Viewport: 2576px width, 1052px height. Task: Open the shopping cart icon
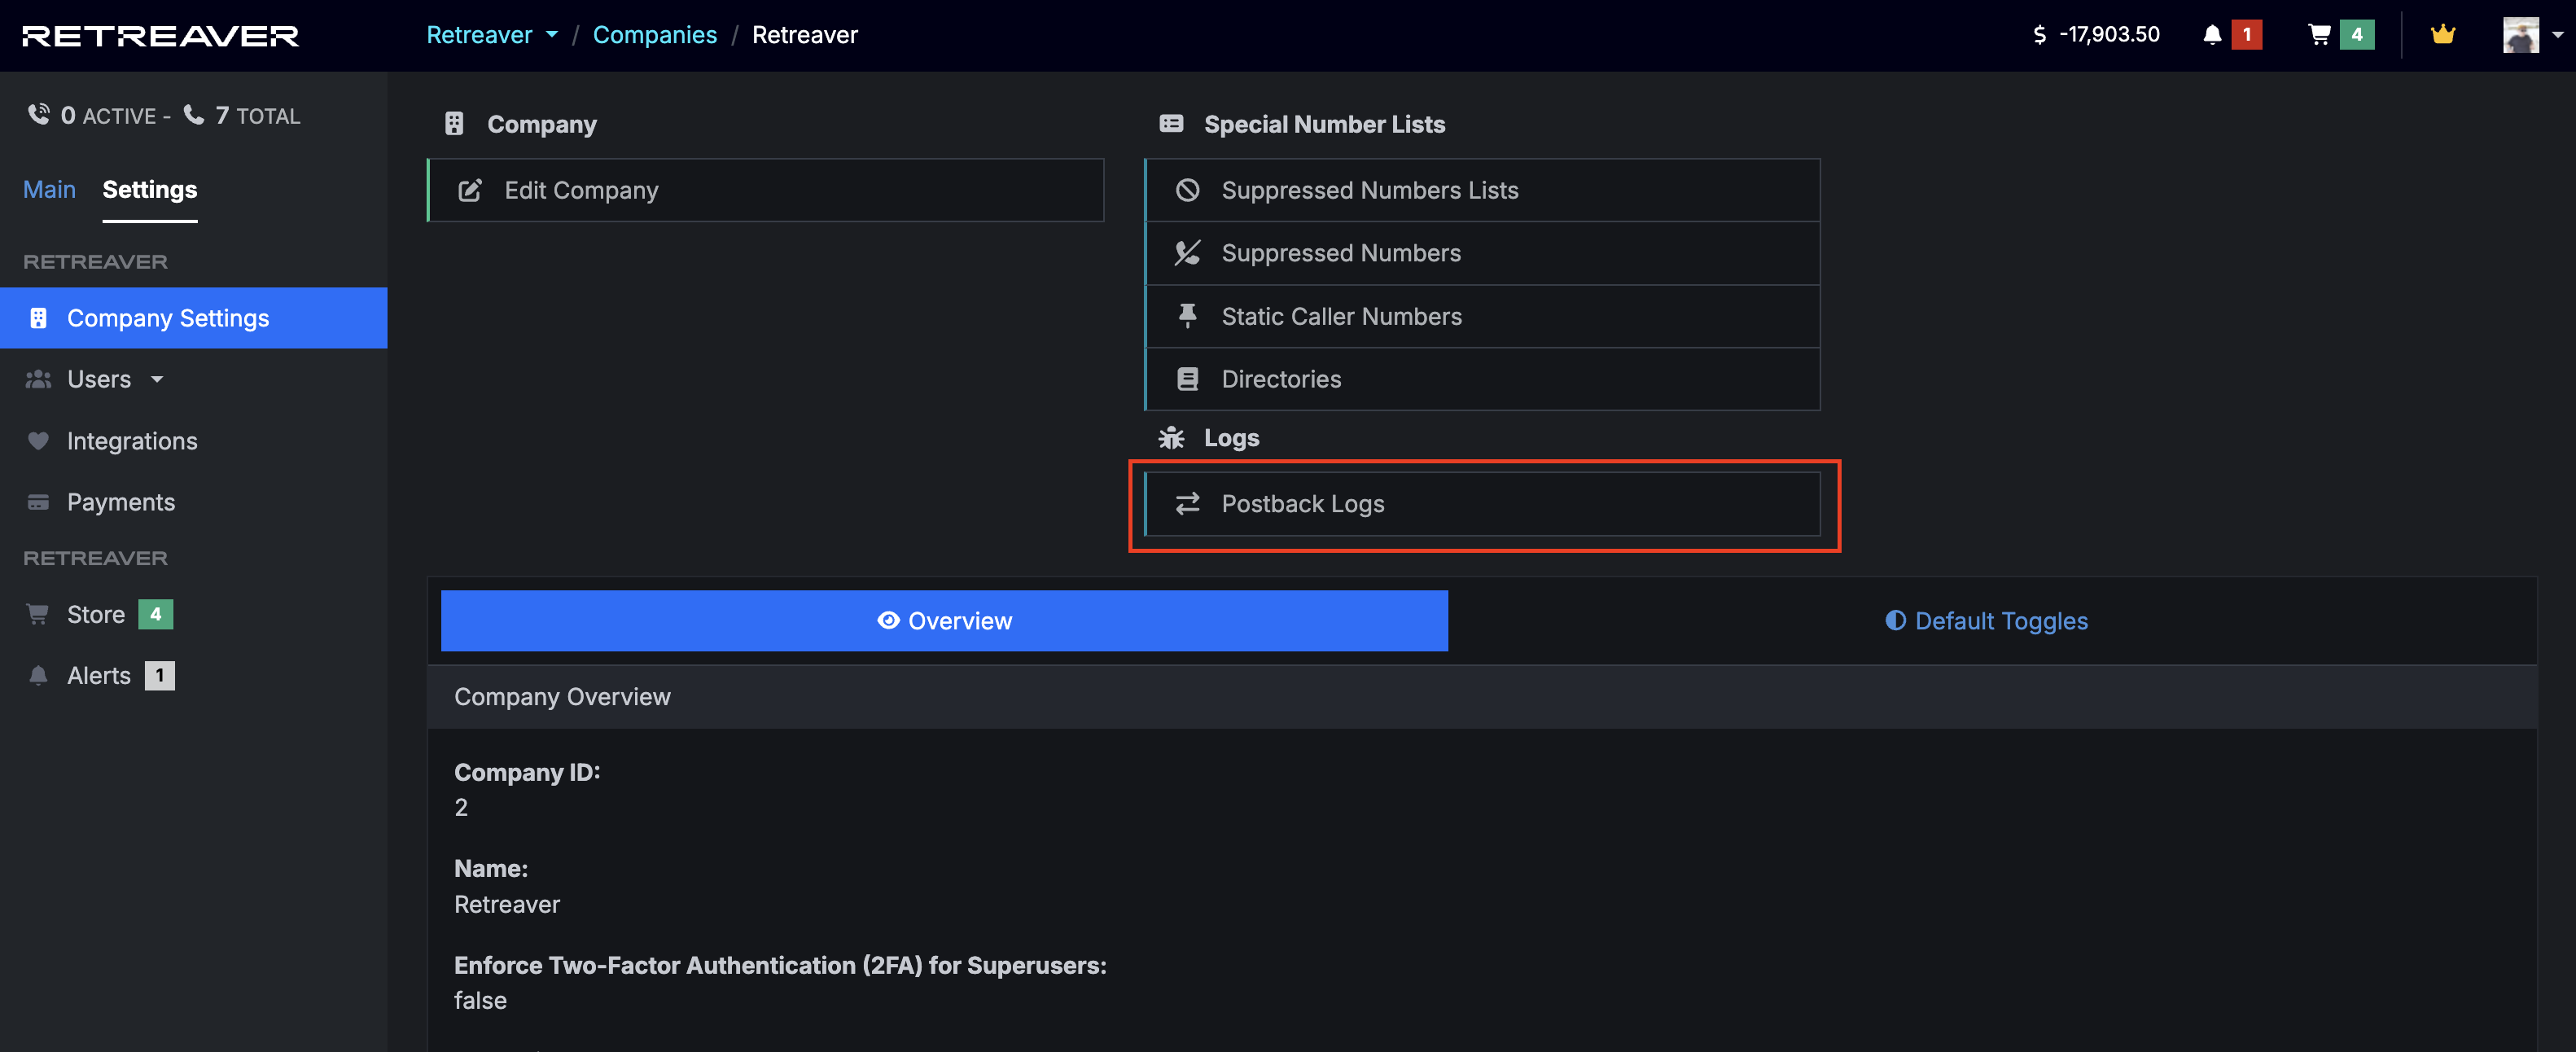point(2319,35)
